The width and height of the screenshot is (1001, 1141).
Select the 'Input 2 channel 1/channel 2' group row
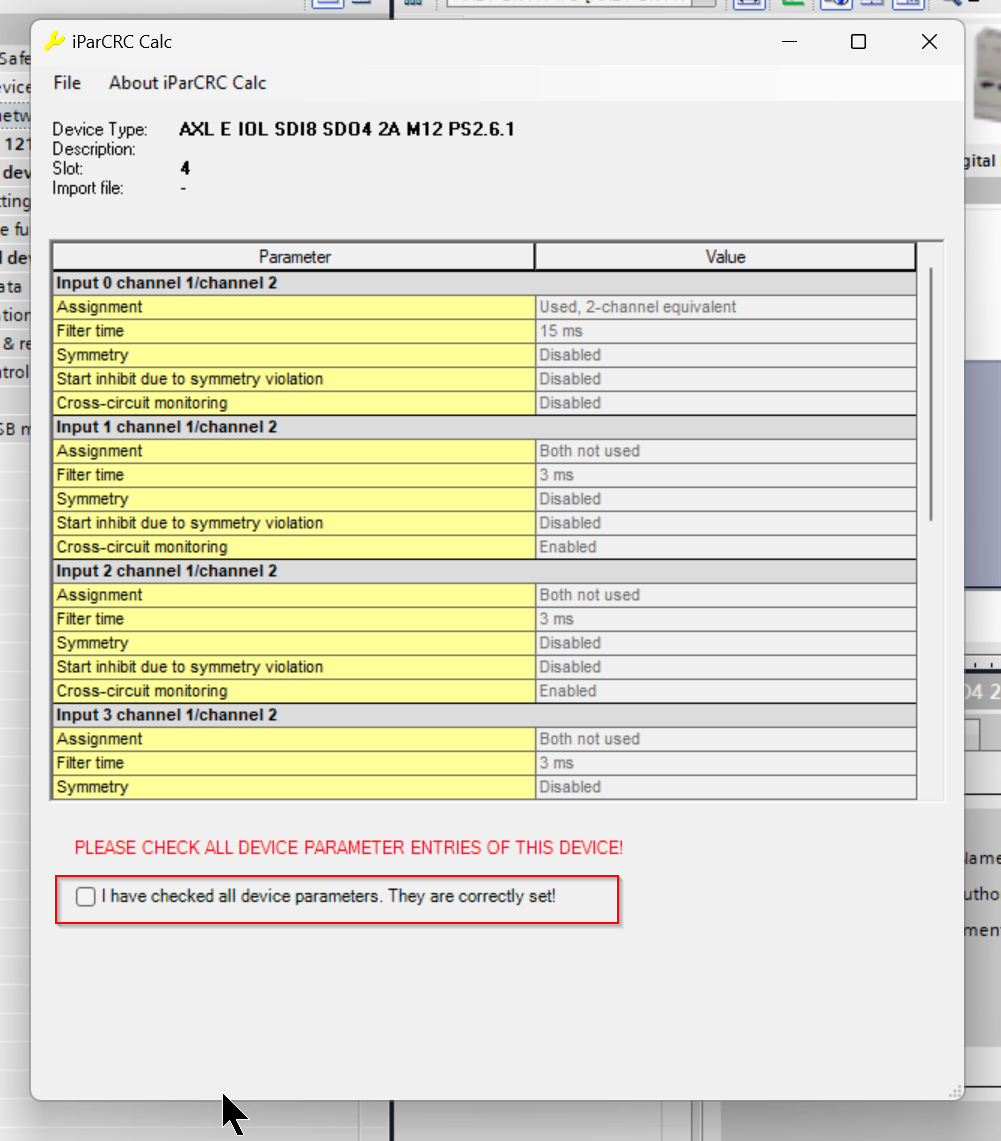point(484,571)
